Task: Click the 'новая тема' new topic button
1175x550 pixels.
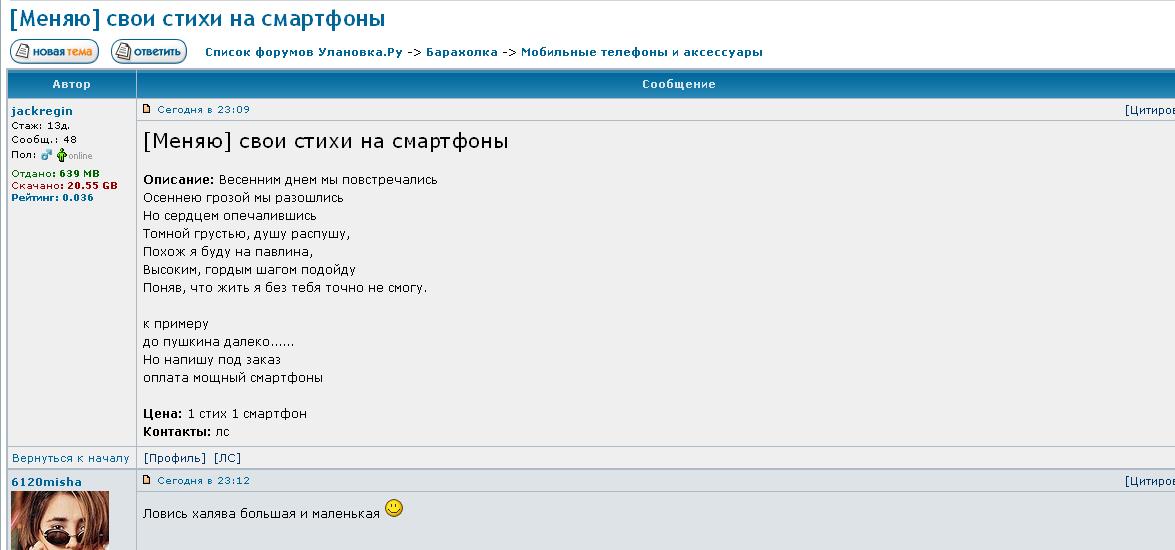Action: pos(54,52)
